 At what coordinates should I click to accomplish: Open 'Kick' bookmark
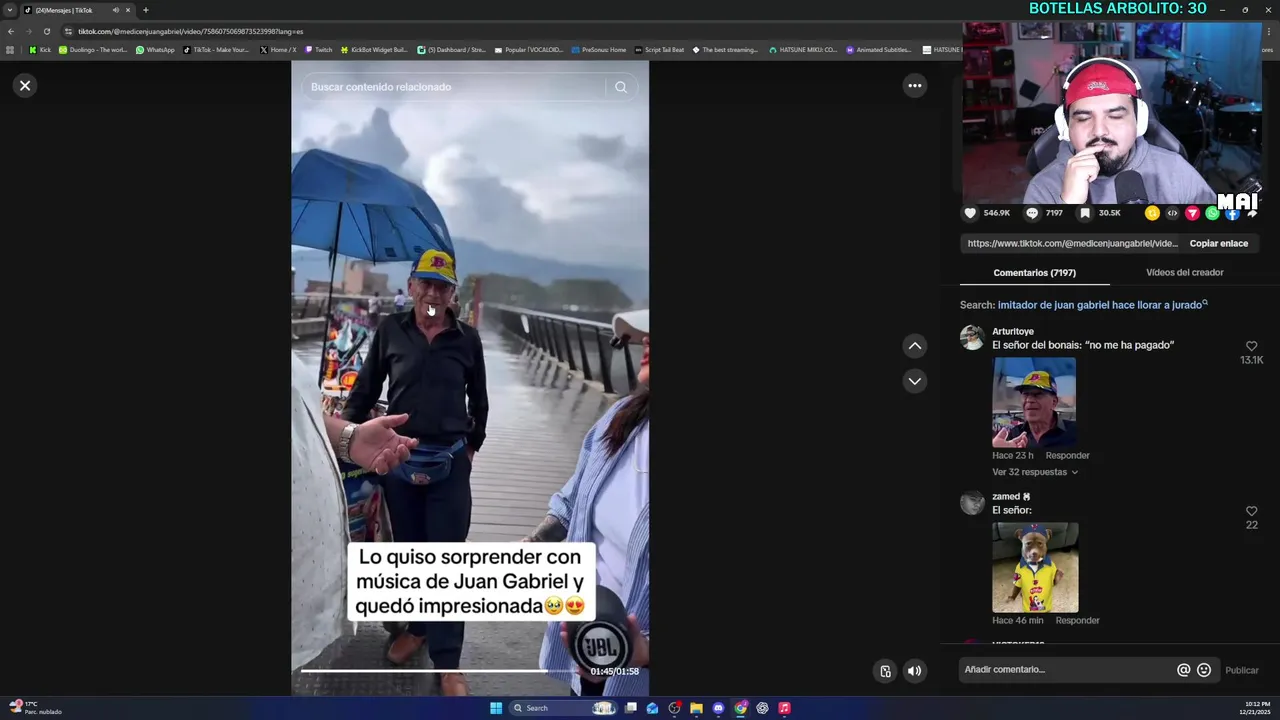click(x=40, y=50)
